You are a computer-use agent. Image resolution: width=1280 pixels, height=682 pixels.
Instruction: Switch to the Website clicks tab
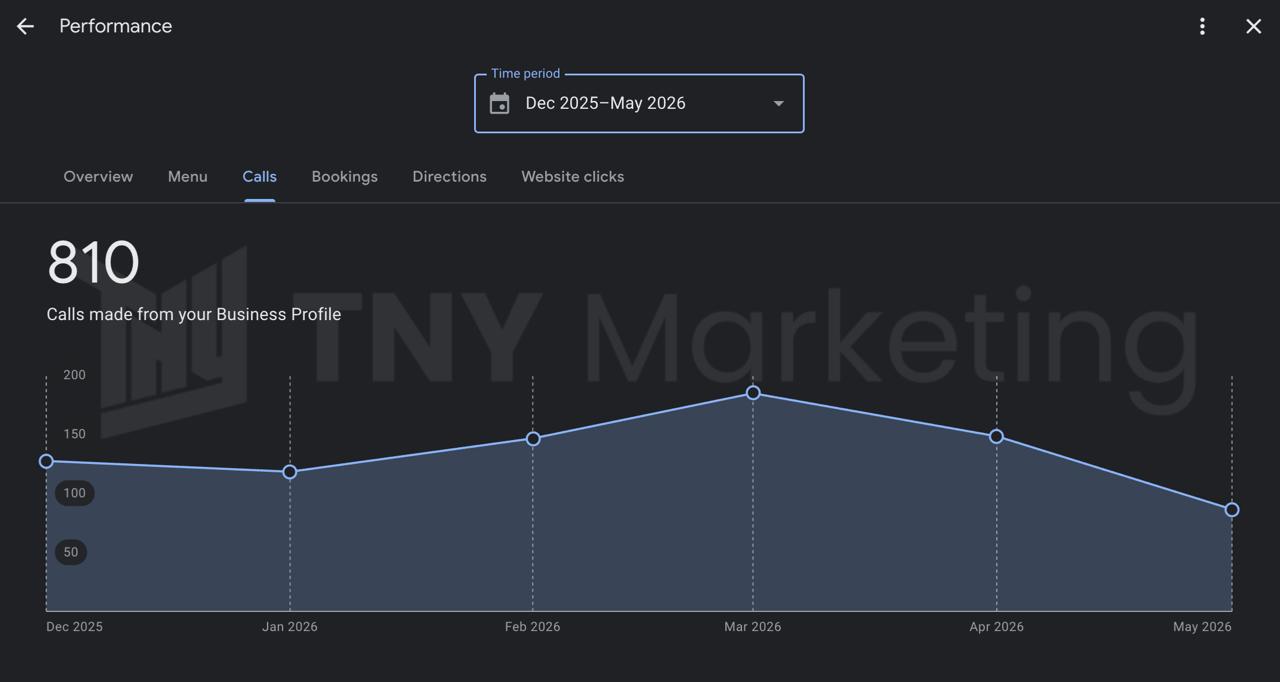point(572,176)
